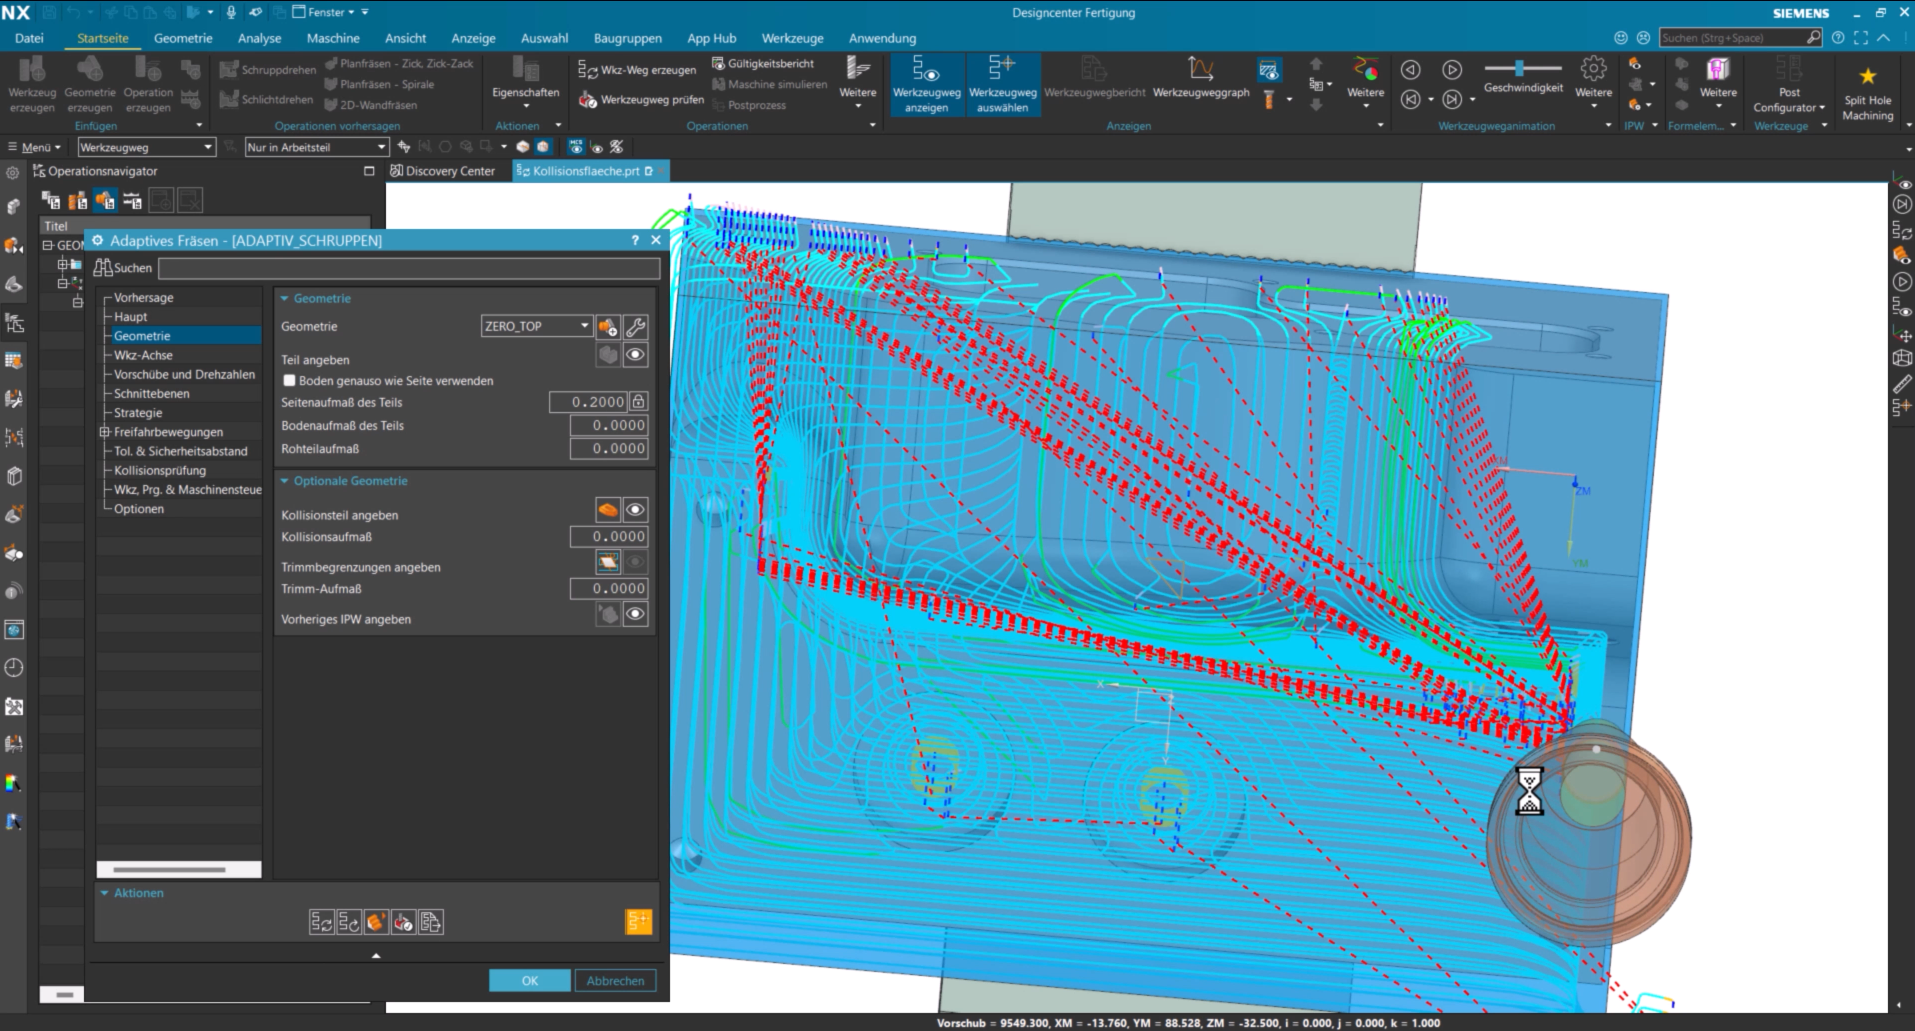
Task: Click the dialog tree horizontal scrollbar
Action: pos(169,870)
